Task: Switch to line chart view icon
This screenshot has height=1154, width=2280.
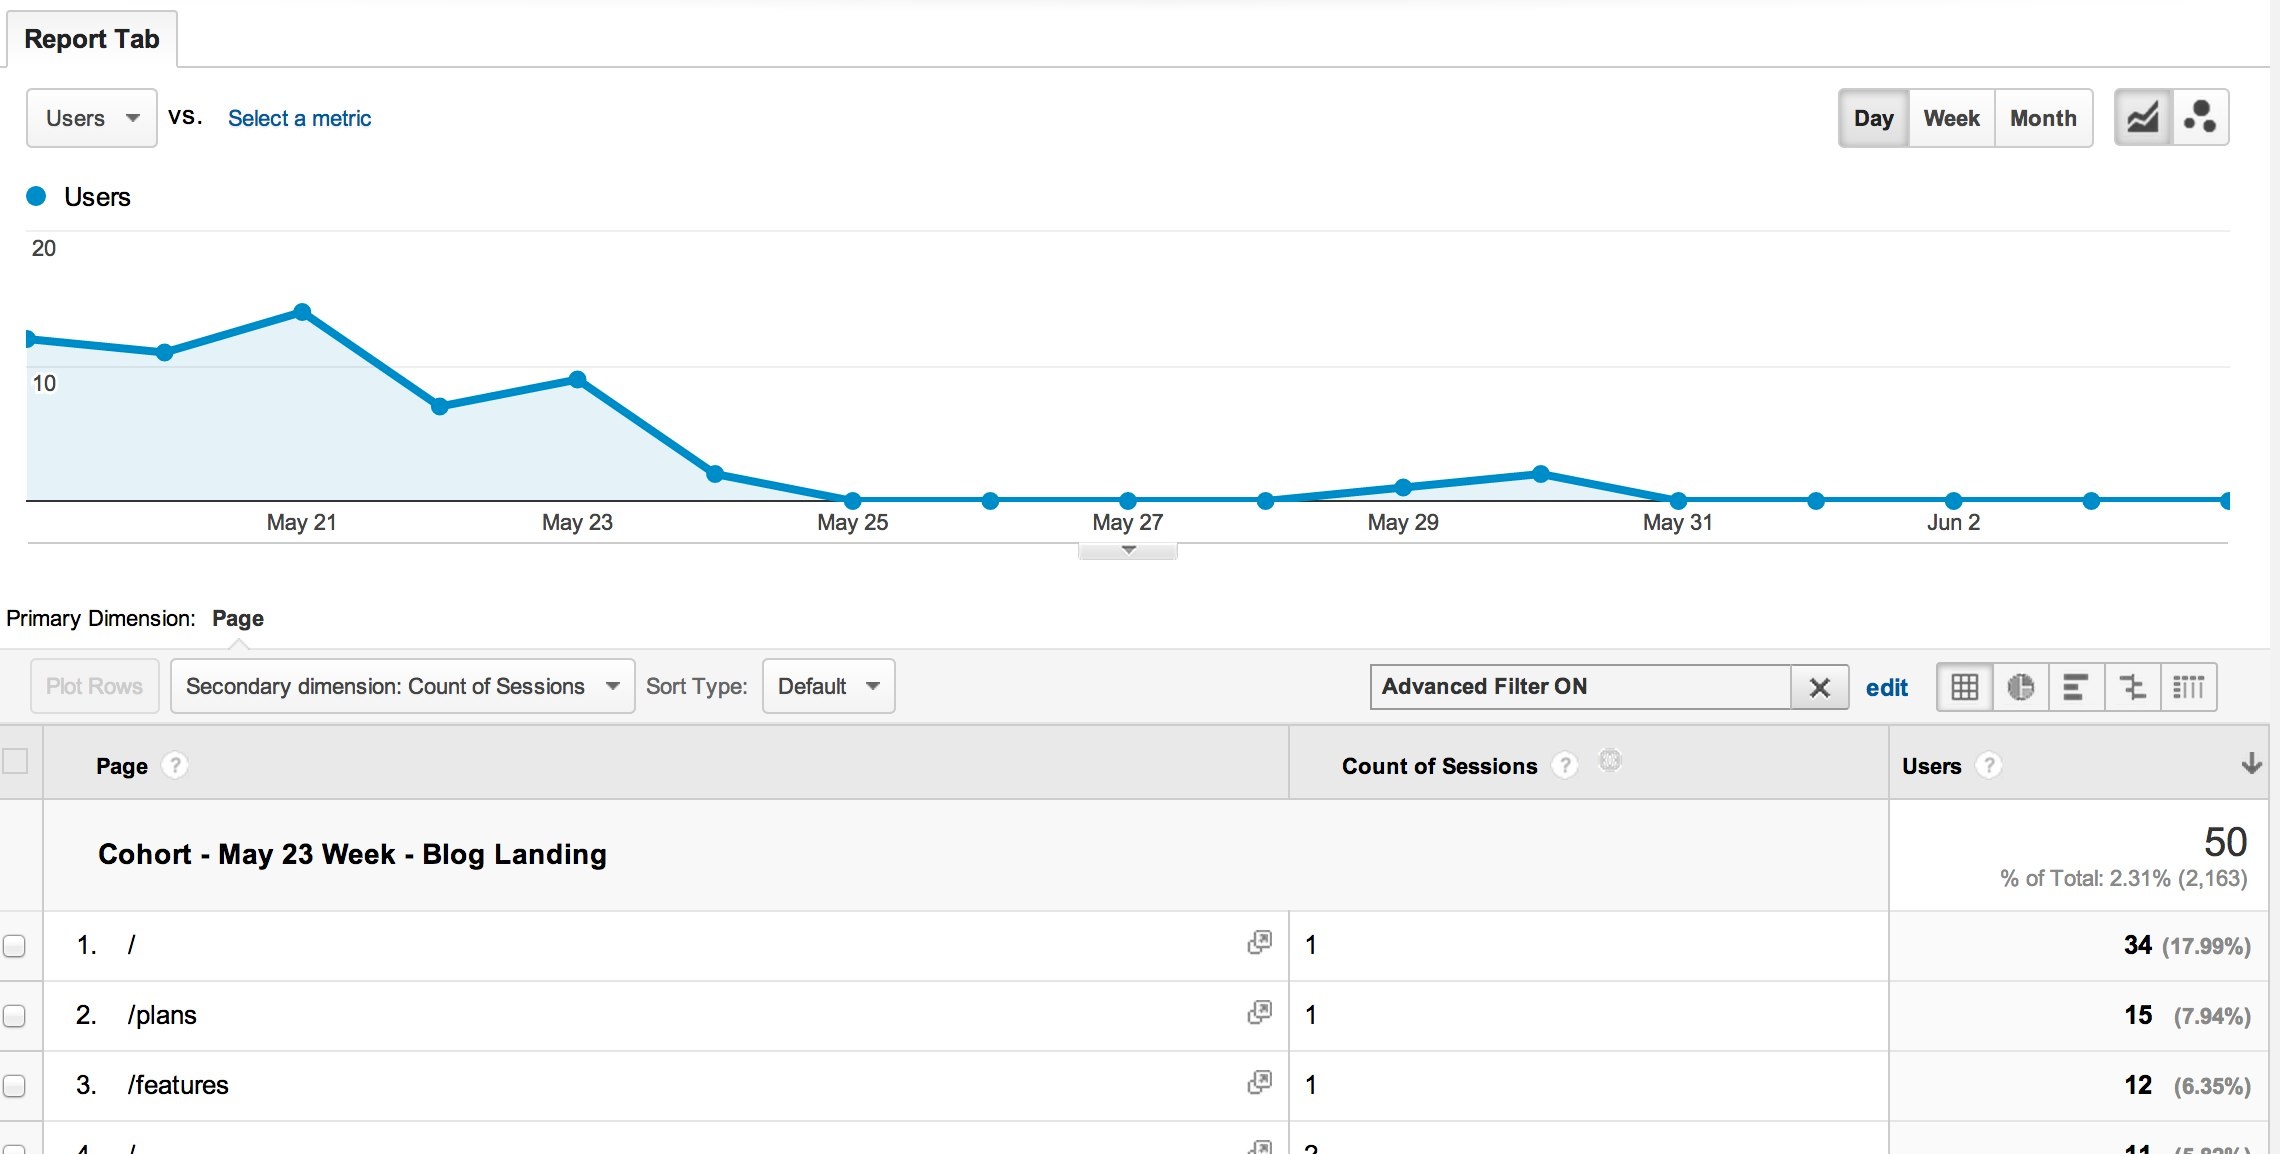Action: pyautogui.click(x=2142, y=118)
